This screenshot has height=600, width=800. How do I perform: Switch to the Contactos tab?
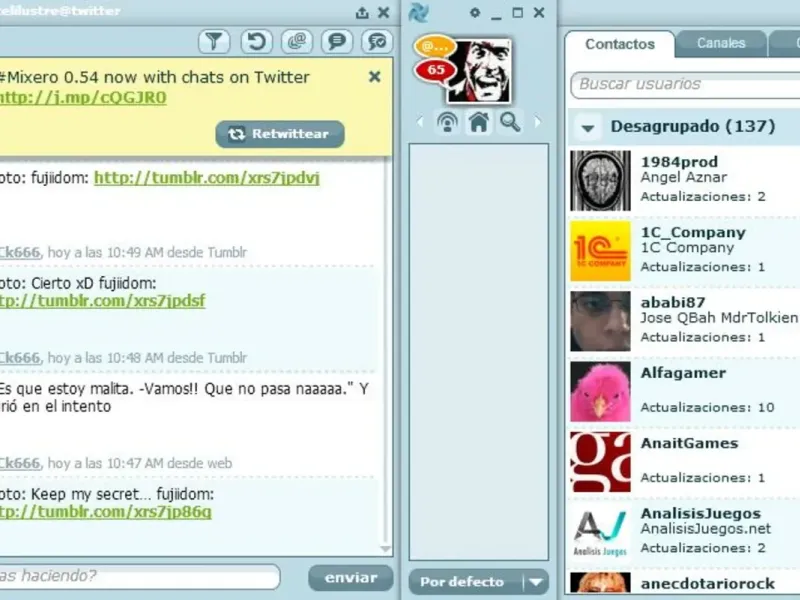(620, 44)
